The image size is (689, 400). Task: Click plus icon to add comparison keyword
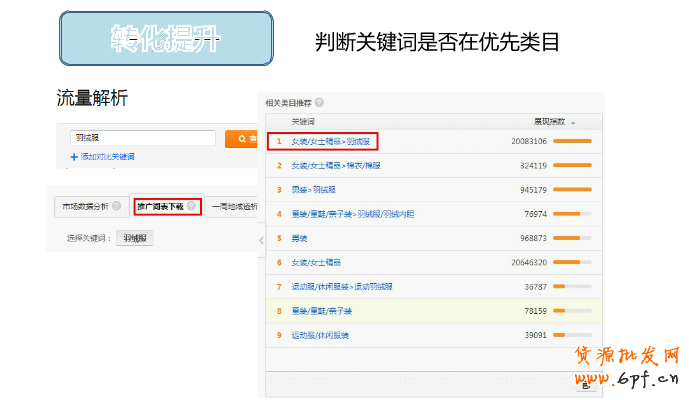74,157
